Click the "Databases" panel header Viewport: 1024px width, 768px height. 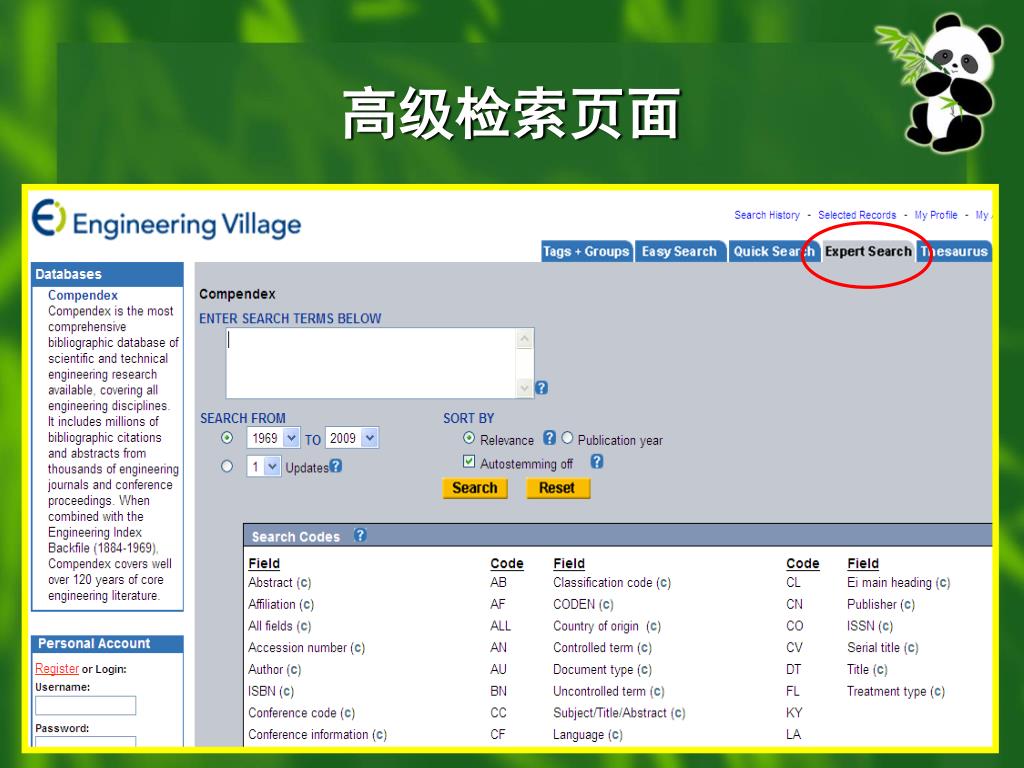pyautogui.click(x=107, y=274)
